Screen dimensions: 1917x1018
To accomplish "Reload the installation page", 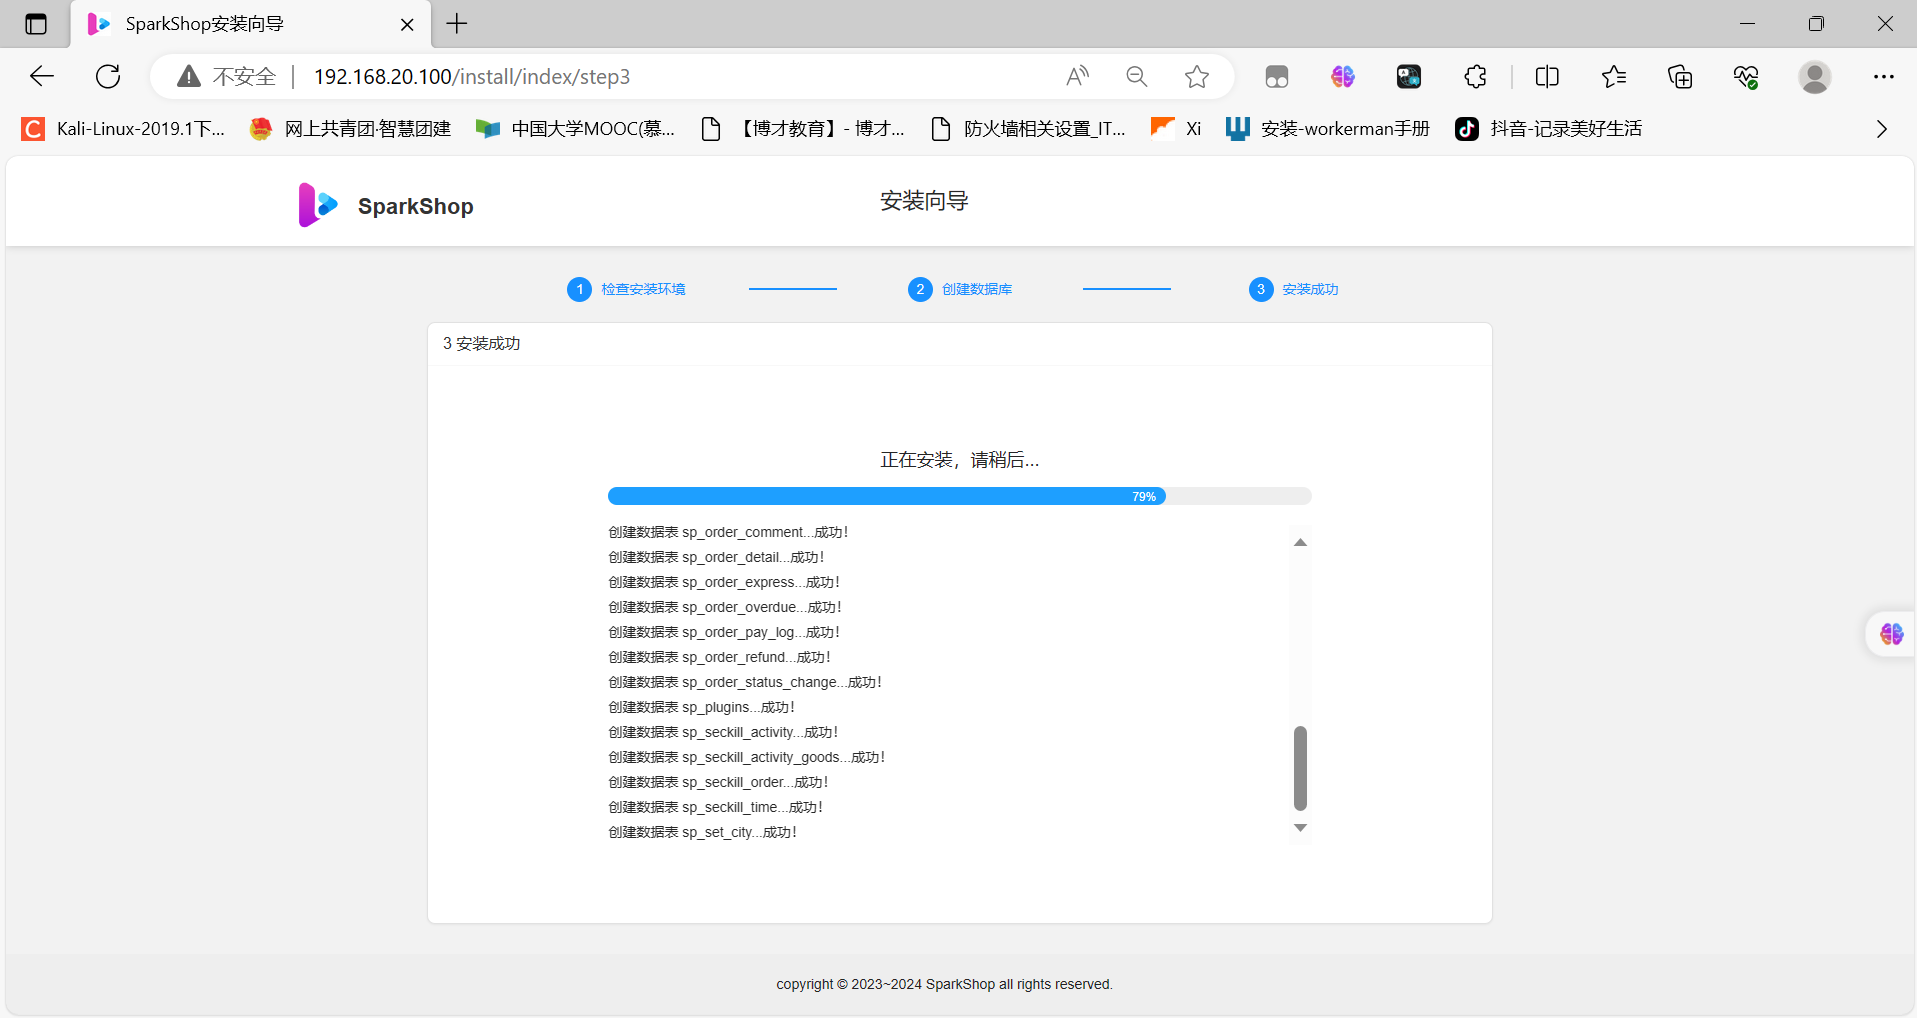I will coord(108,76).
